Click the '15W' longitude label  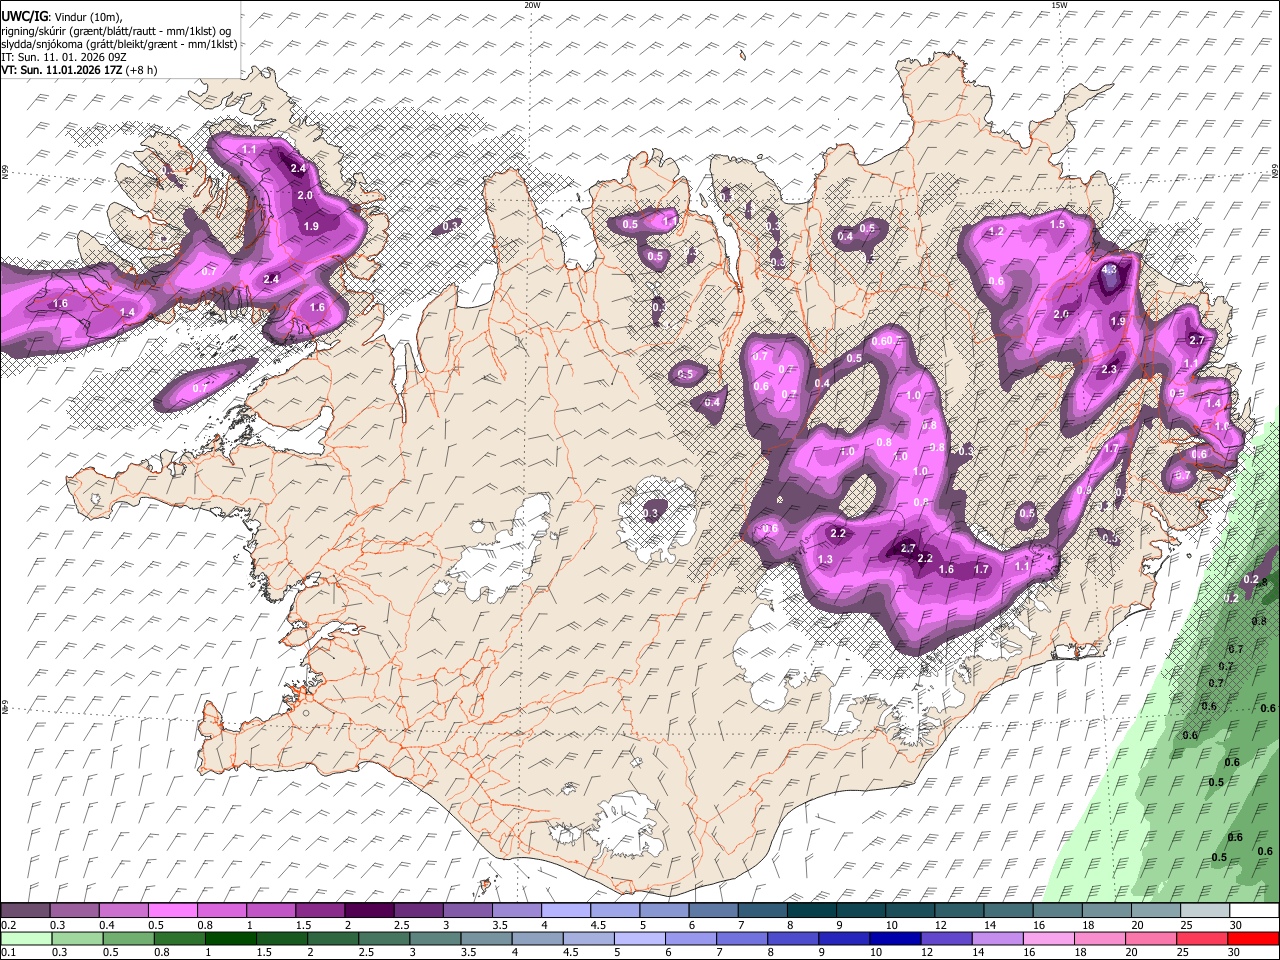[1059, 5]
